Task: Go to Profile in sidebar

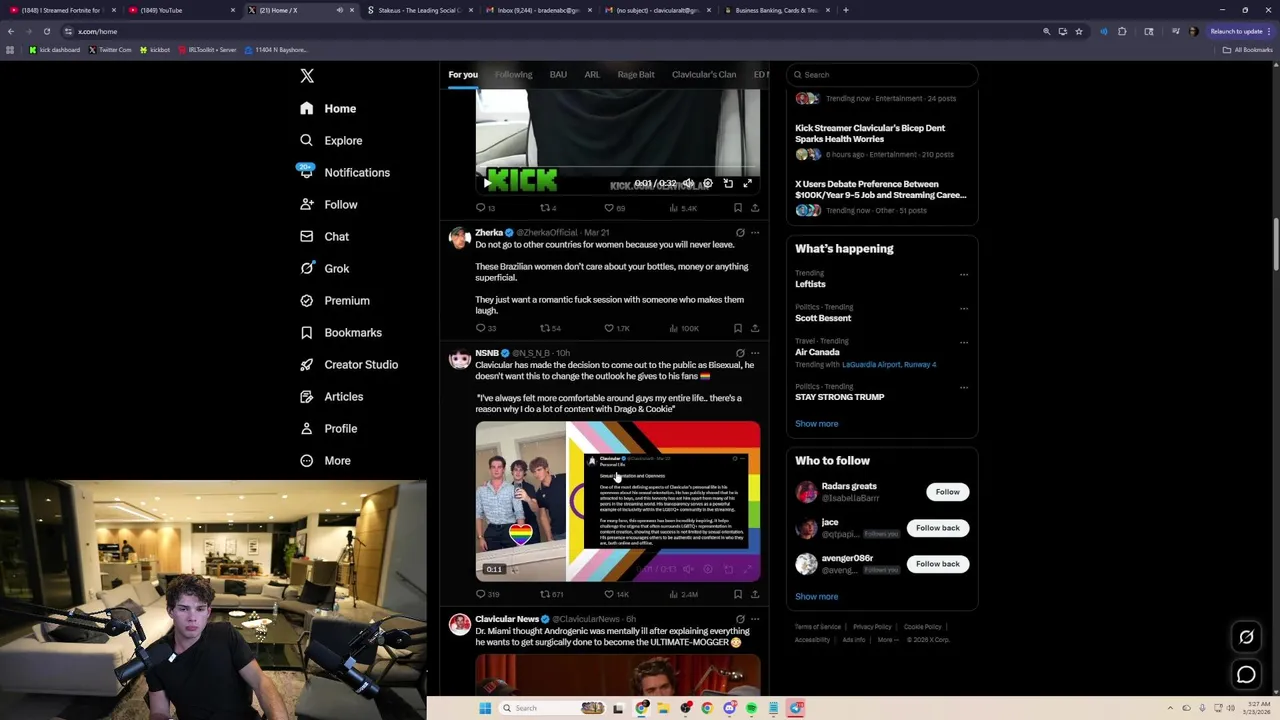Action: [328, 428]
